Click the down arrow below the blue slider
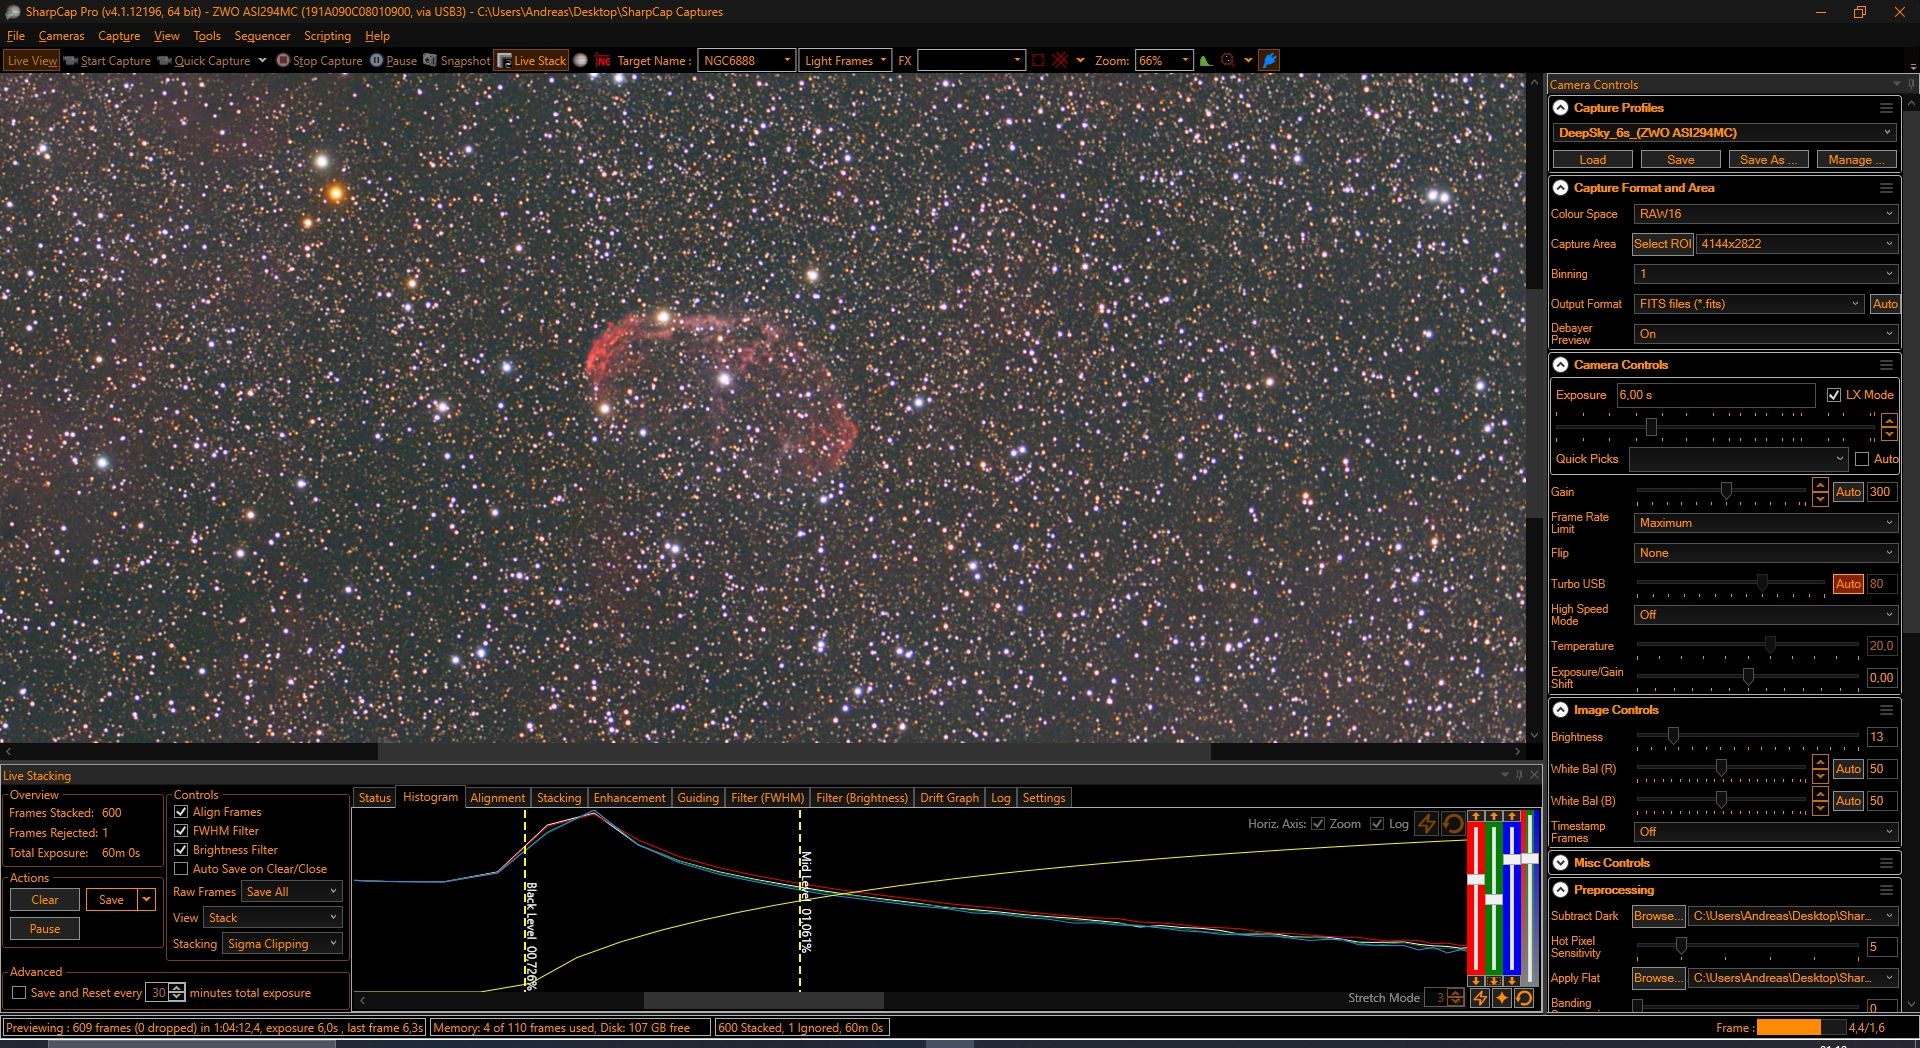Screen dimensions: 1920x1048 pos(1512,981)
